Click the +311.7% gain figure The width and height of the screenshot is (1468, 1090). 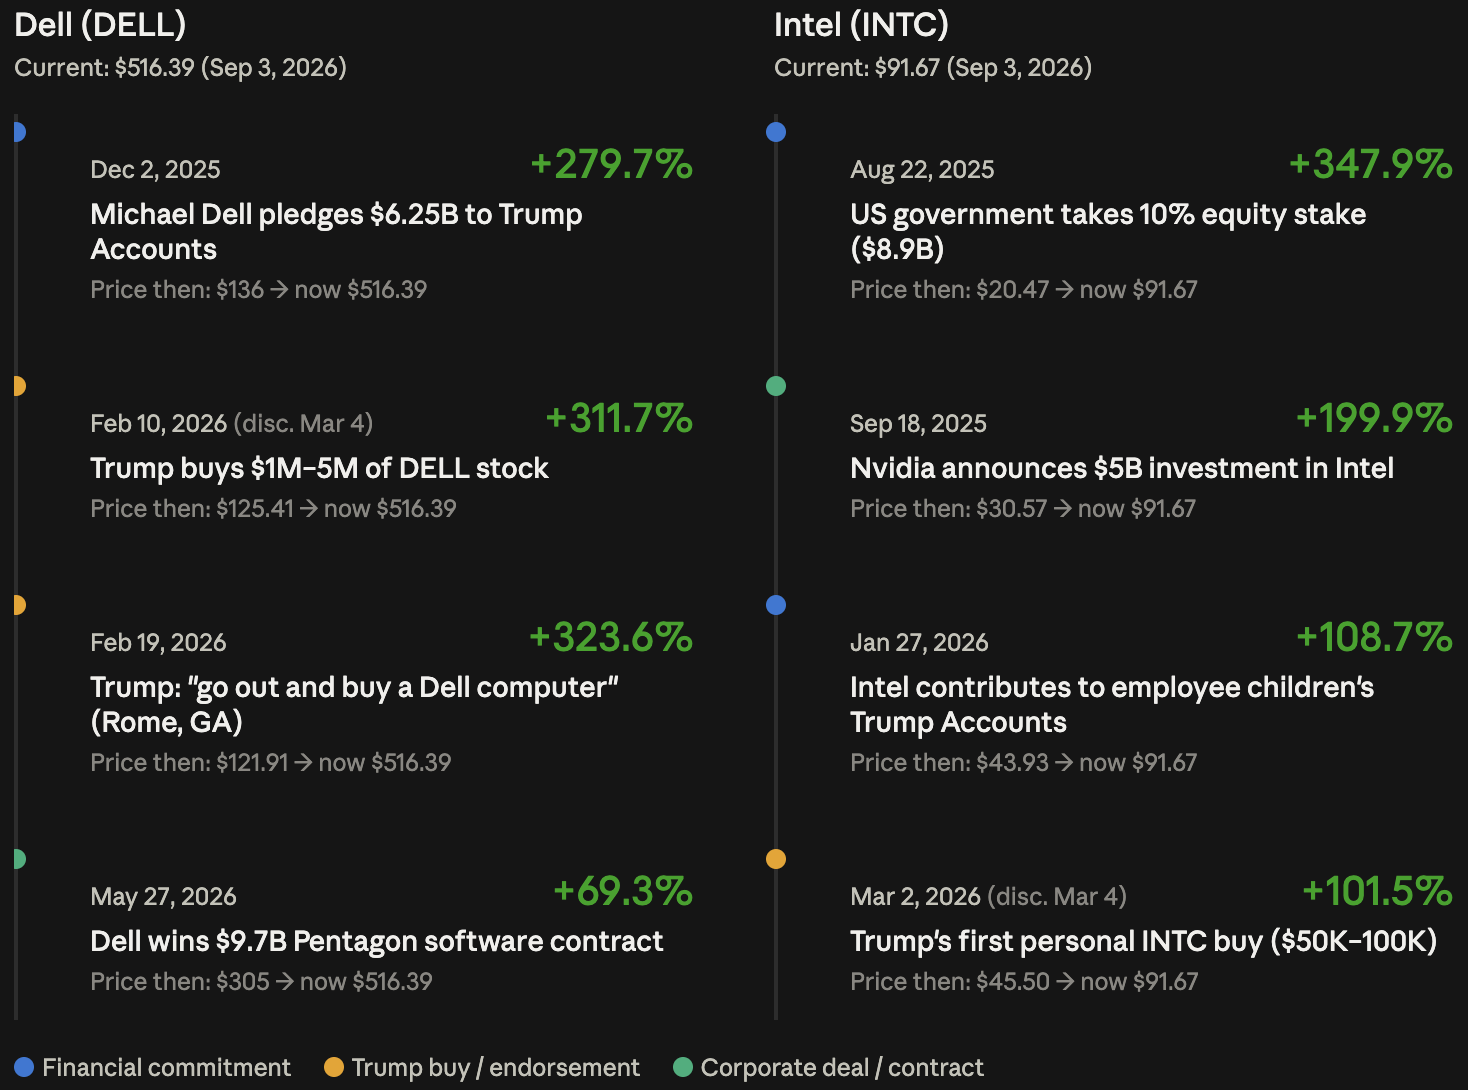619,418
